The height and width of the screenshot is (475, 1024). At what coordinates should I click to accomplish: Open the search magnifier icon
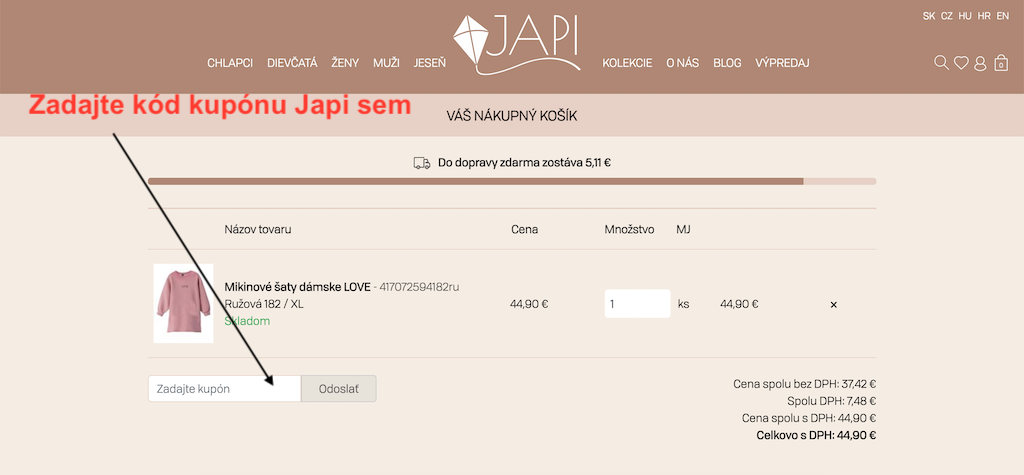pyautogui.click(x=941, y=63)
